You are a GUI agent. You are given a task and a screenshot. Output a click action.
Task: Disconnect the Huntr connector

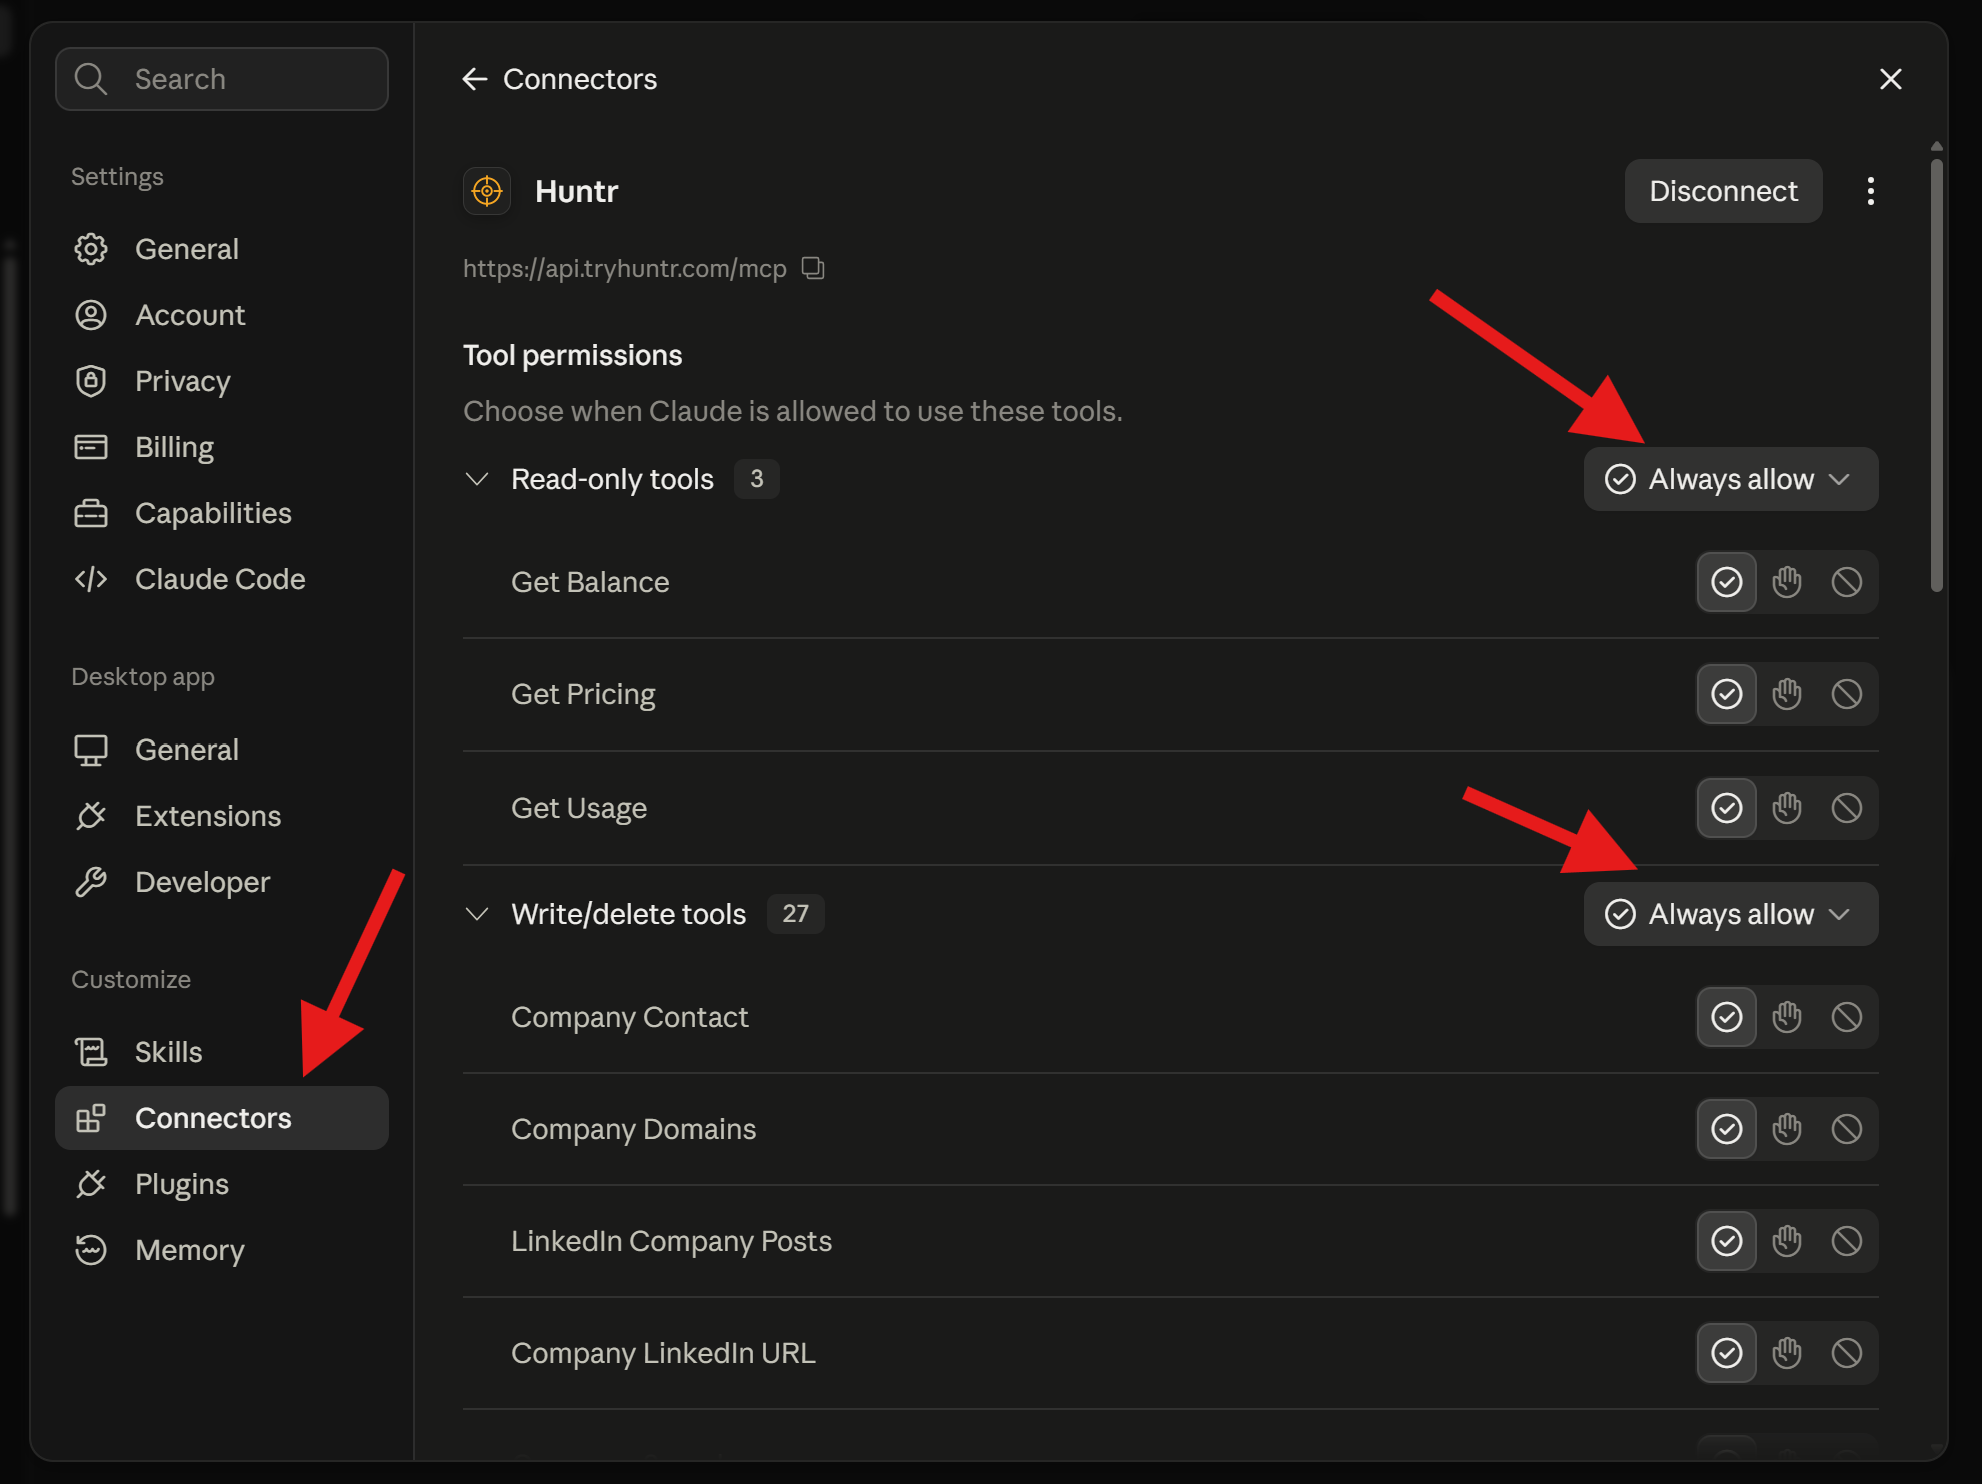coord(1723,191)
